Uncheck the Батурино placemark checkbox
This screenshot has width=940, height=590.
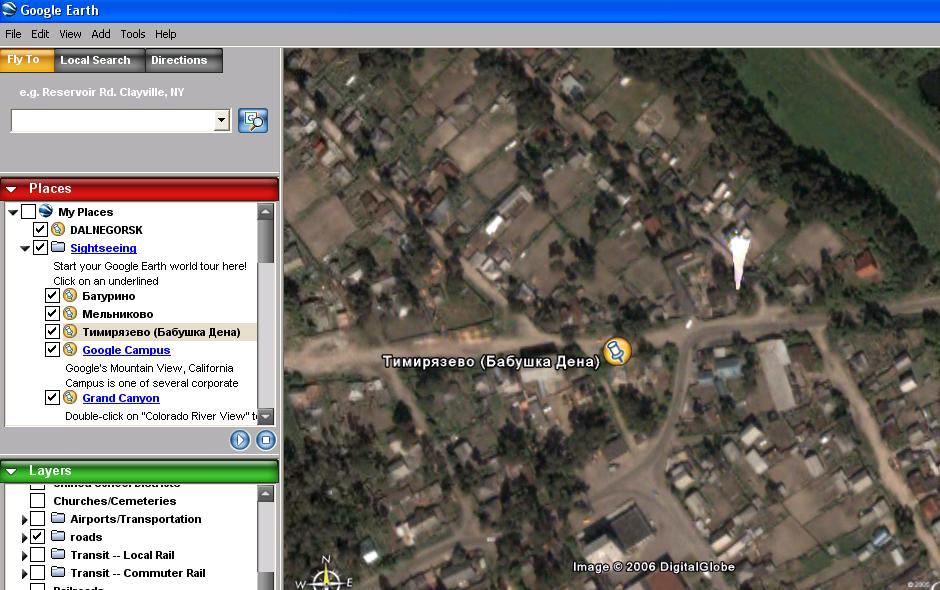[53, 296]
